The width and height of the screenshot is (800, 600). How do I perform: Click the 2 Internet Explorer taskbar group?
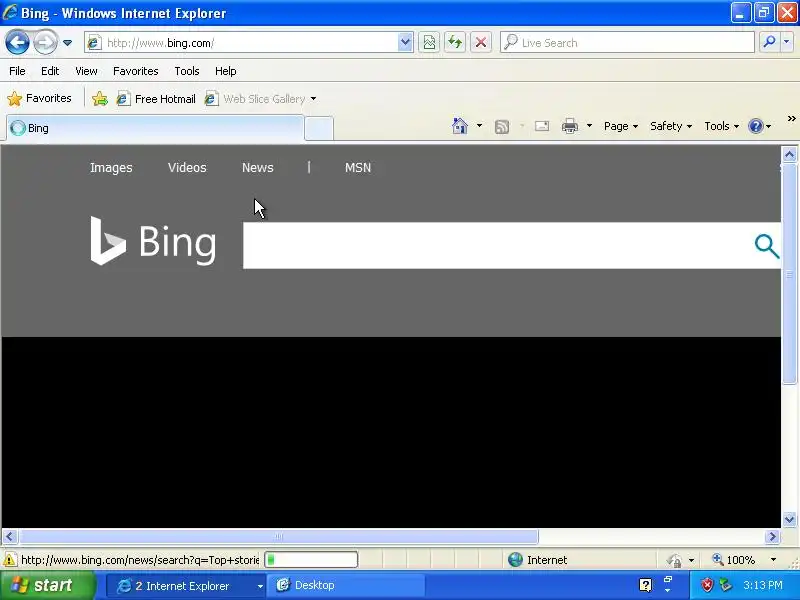click(x=186, y=586)
